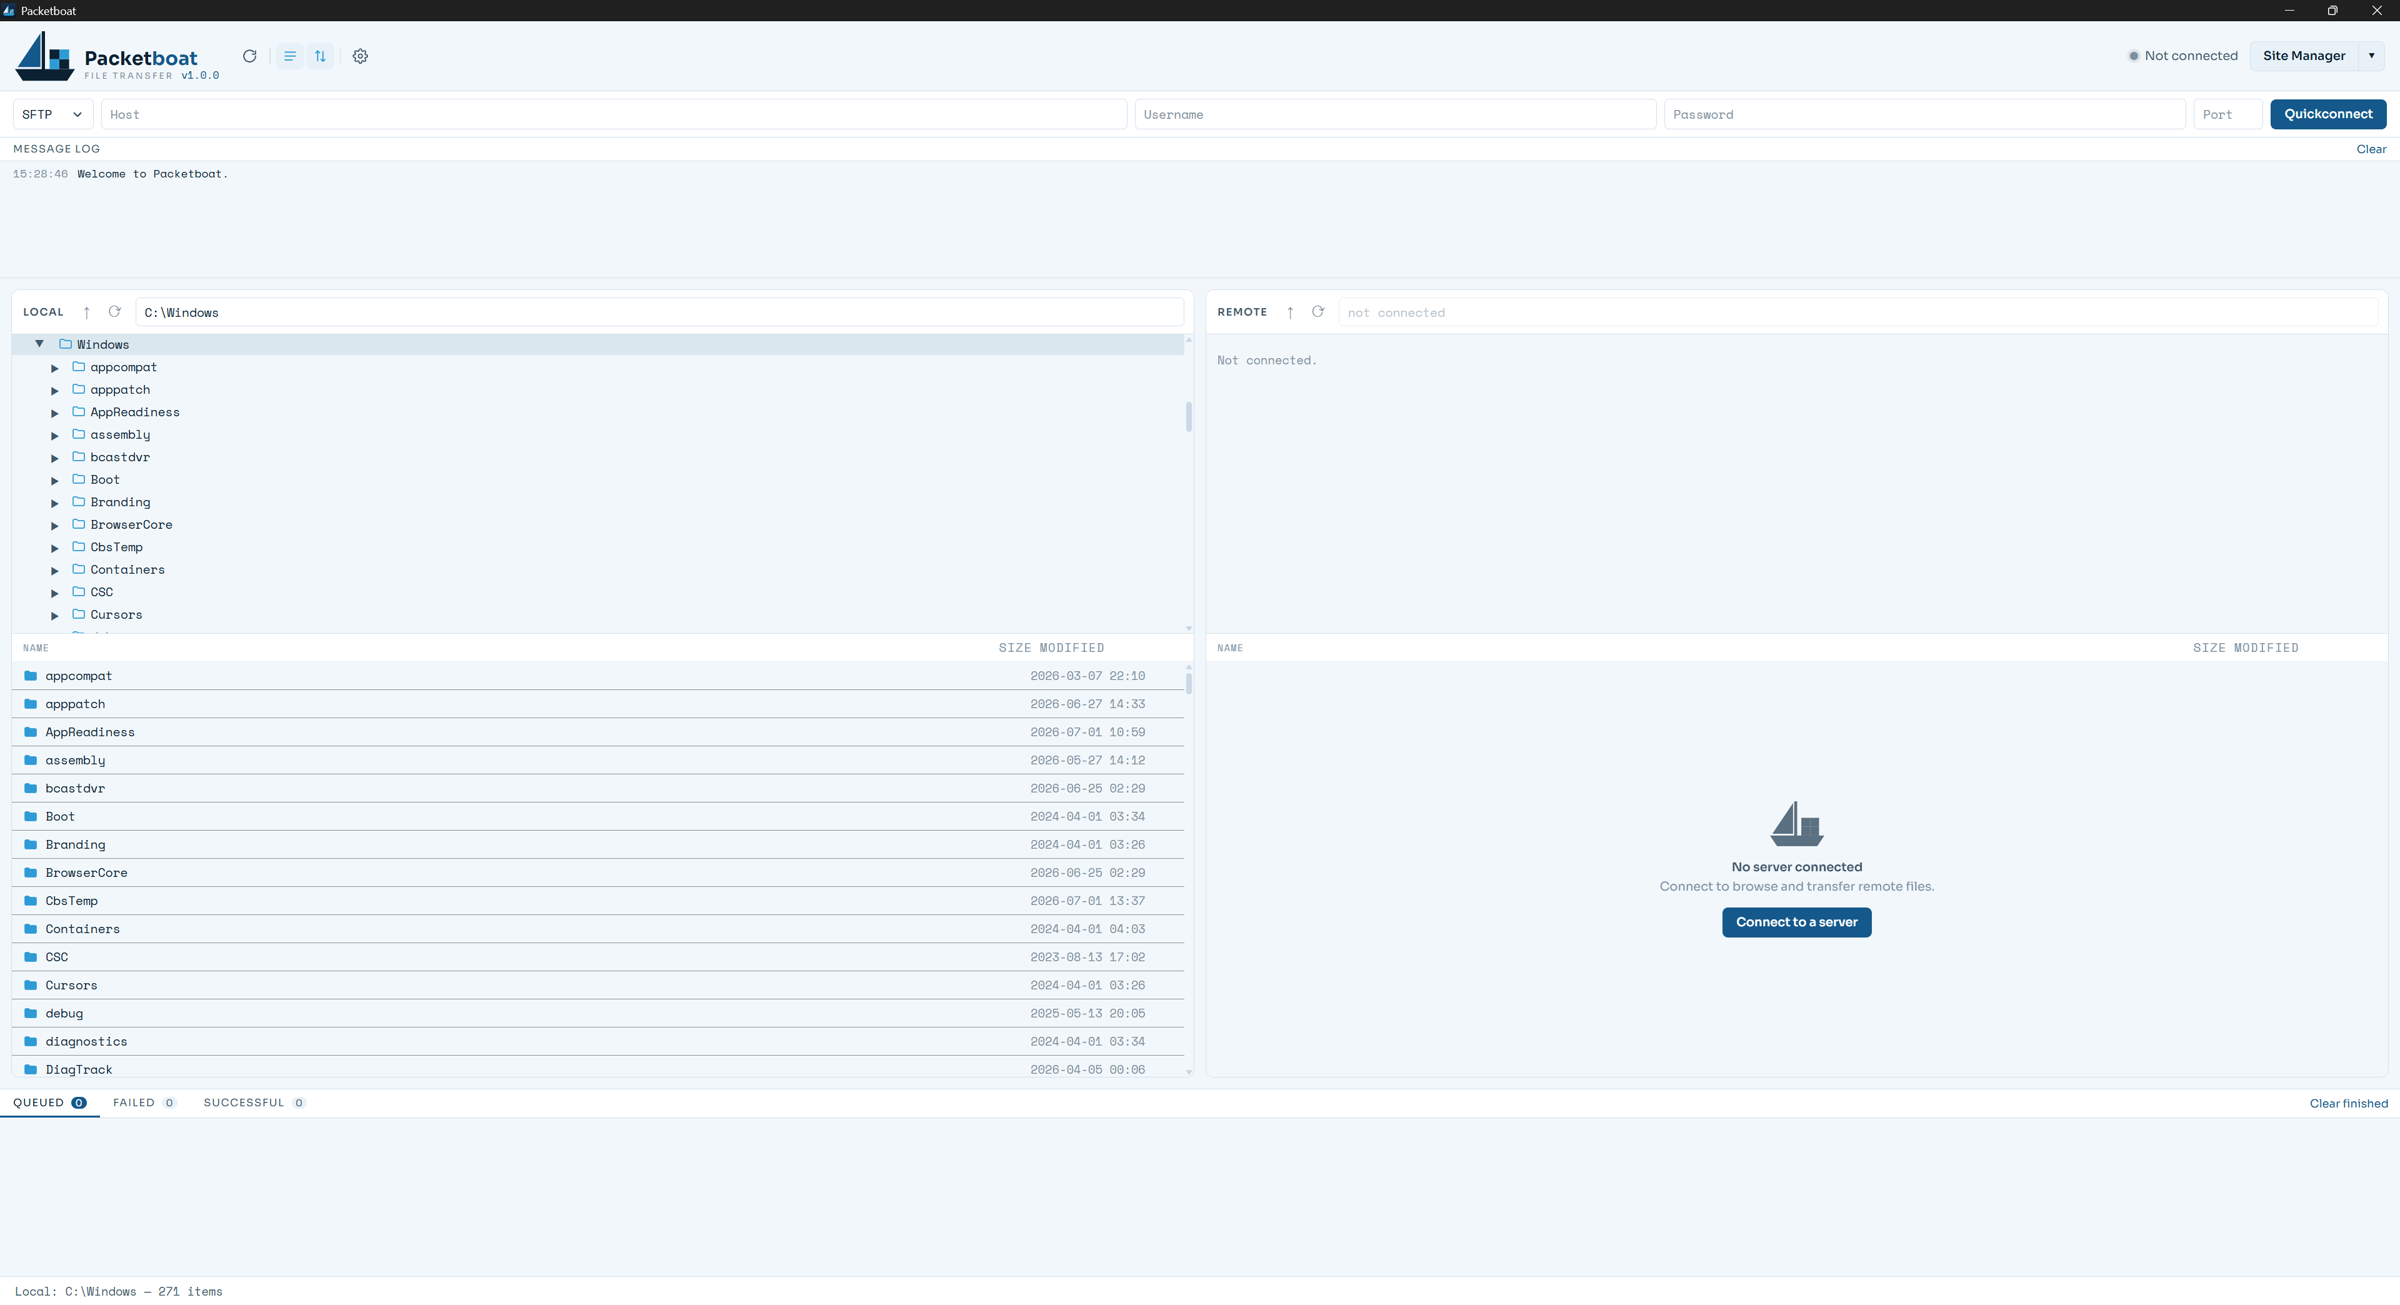Click the local tree scrollbar thumb
The width and height of the screenshot is (2400, 1305).
pos(1188,417)
